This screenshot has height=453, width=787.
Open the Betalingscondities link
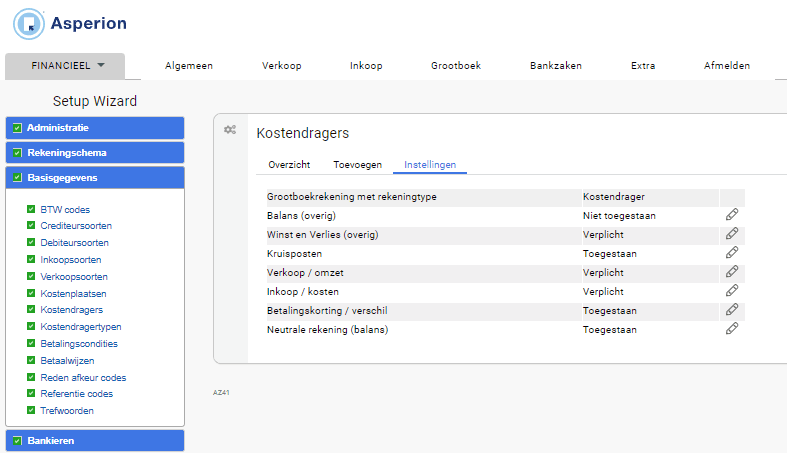[79, 344]
